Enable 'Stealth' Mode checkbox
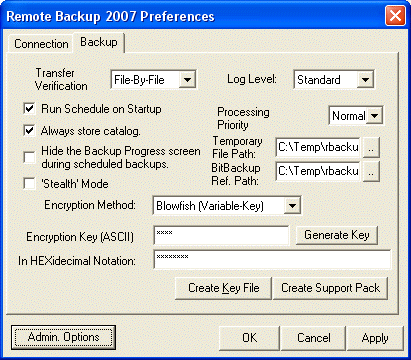Image resolution: width=411 pixels, height=360 pixels. click(29, 184)
